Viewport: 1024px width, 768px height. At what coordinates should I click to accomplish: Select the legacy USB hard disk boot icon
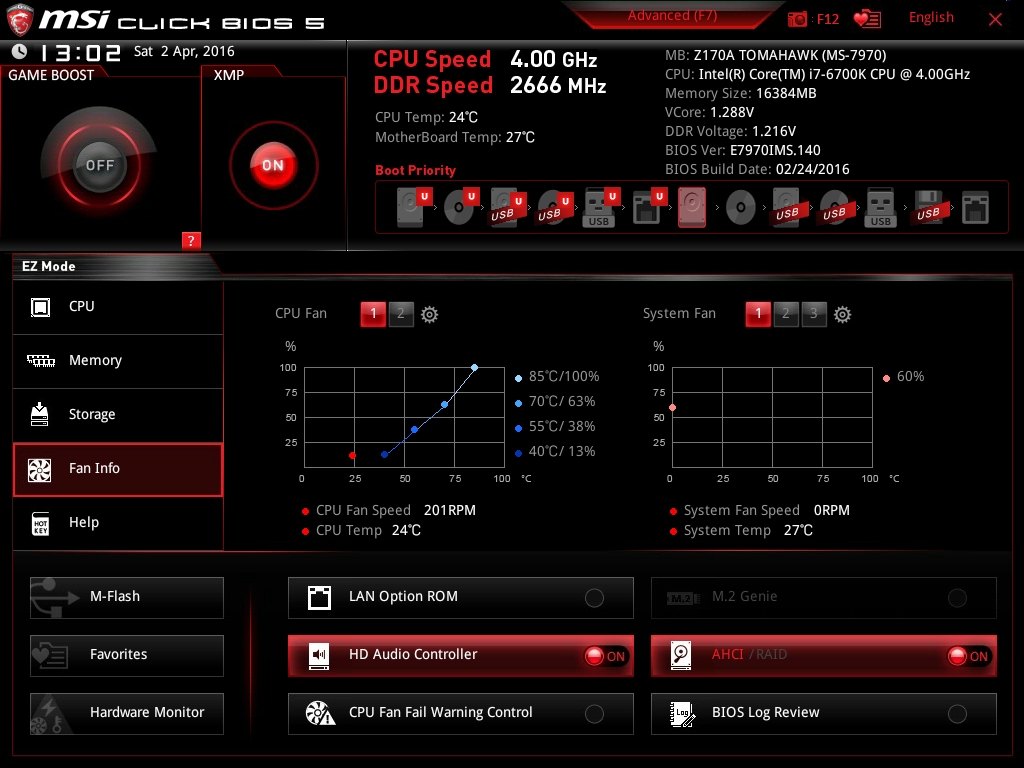click(787, 207)
